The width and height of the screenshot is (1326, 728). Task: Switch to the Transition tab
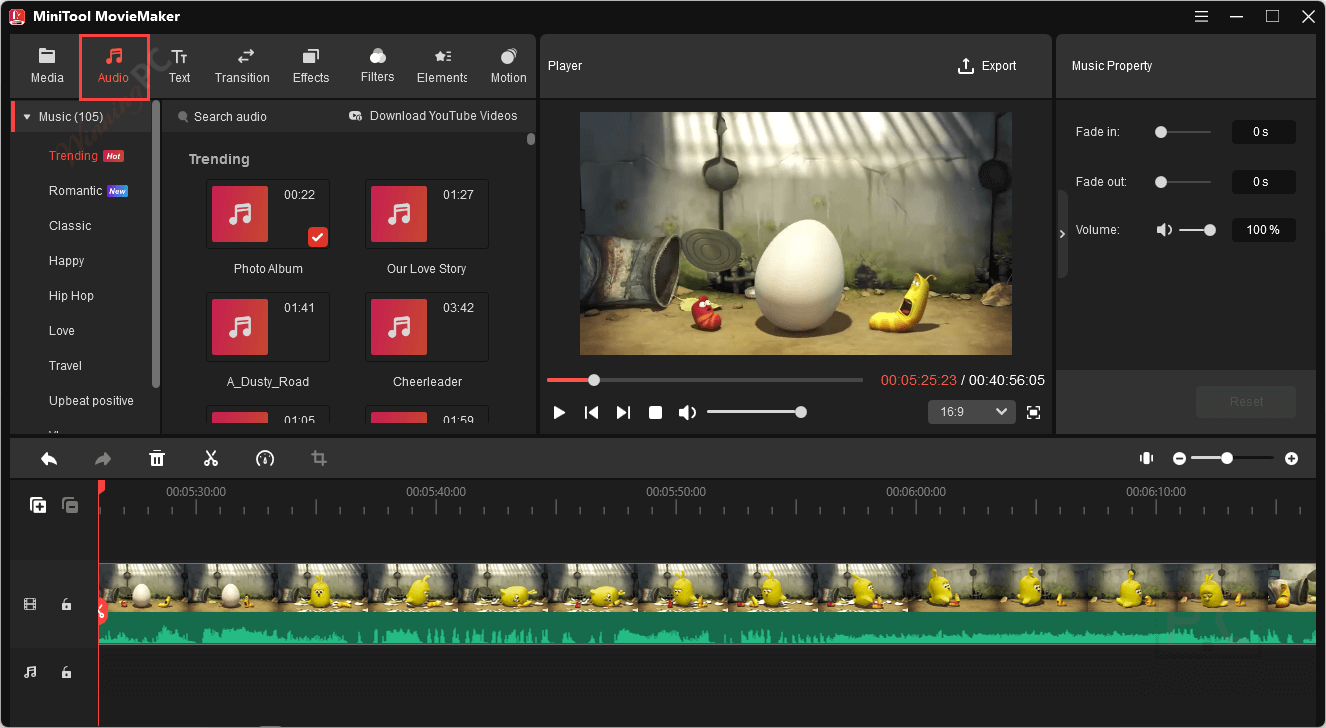coord(242,66)
